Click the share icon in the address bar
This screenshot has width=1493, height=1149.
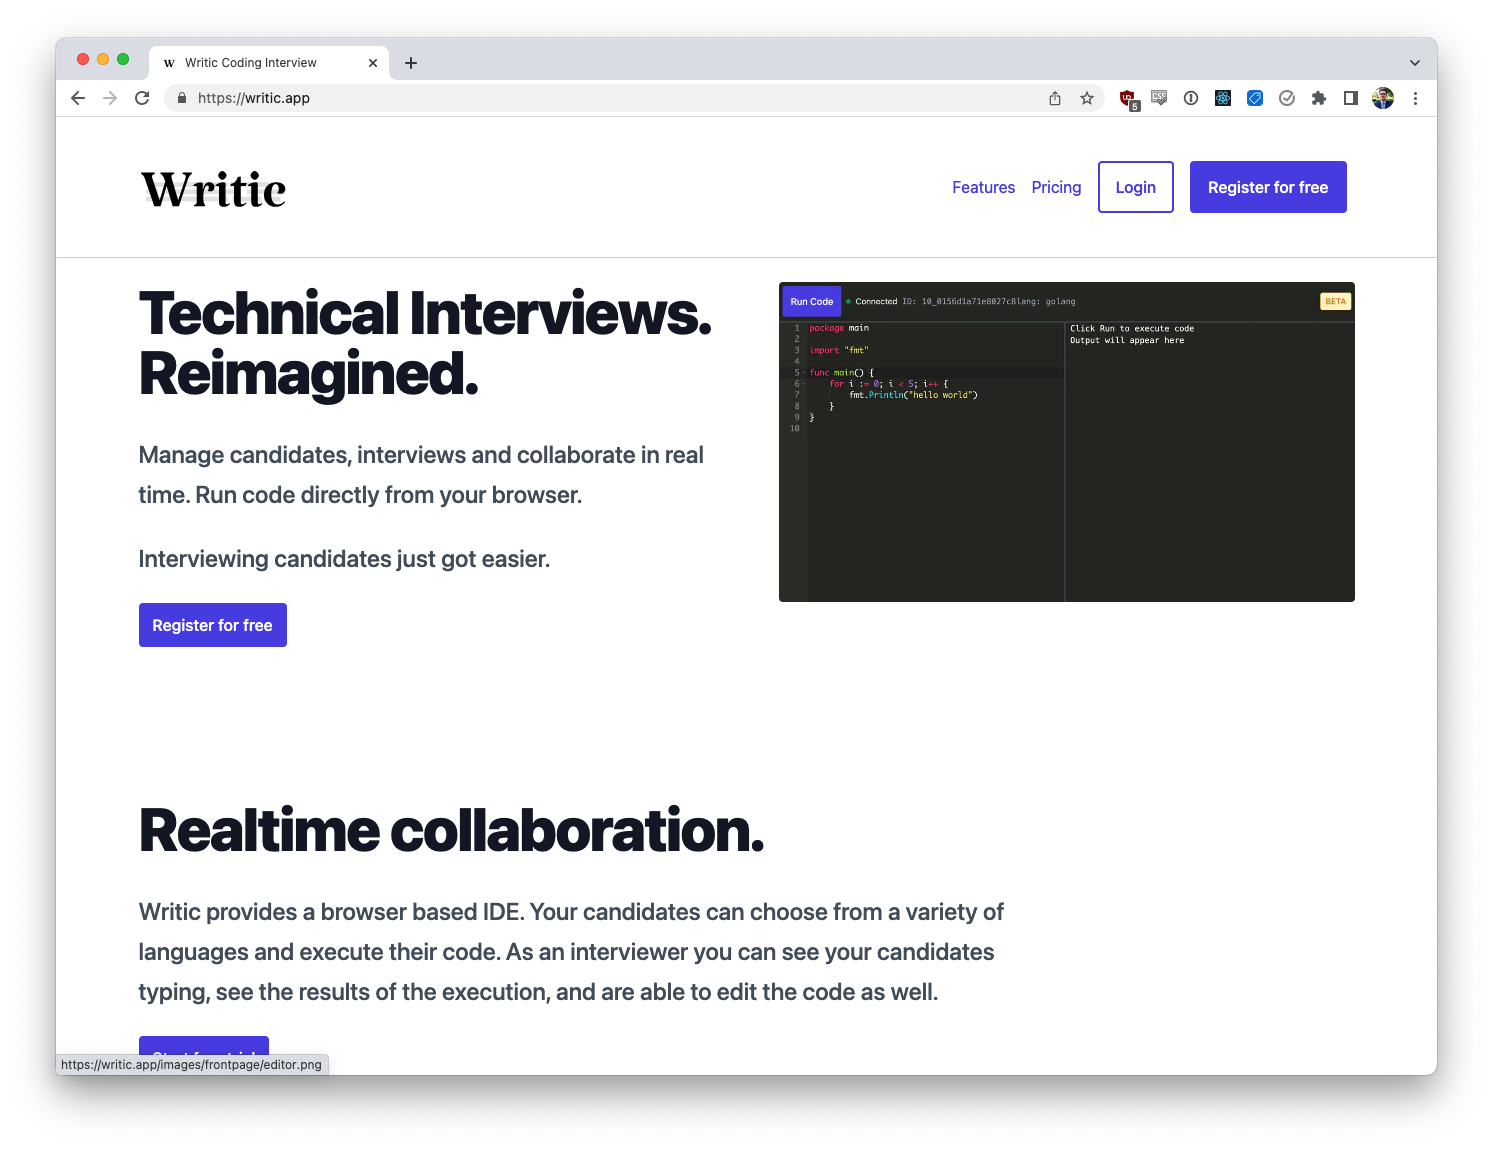click(1055, 98)
